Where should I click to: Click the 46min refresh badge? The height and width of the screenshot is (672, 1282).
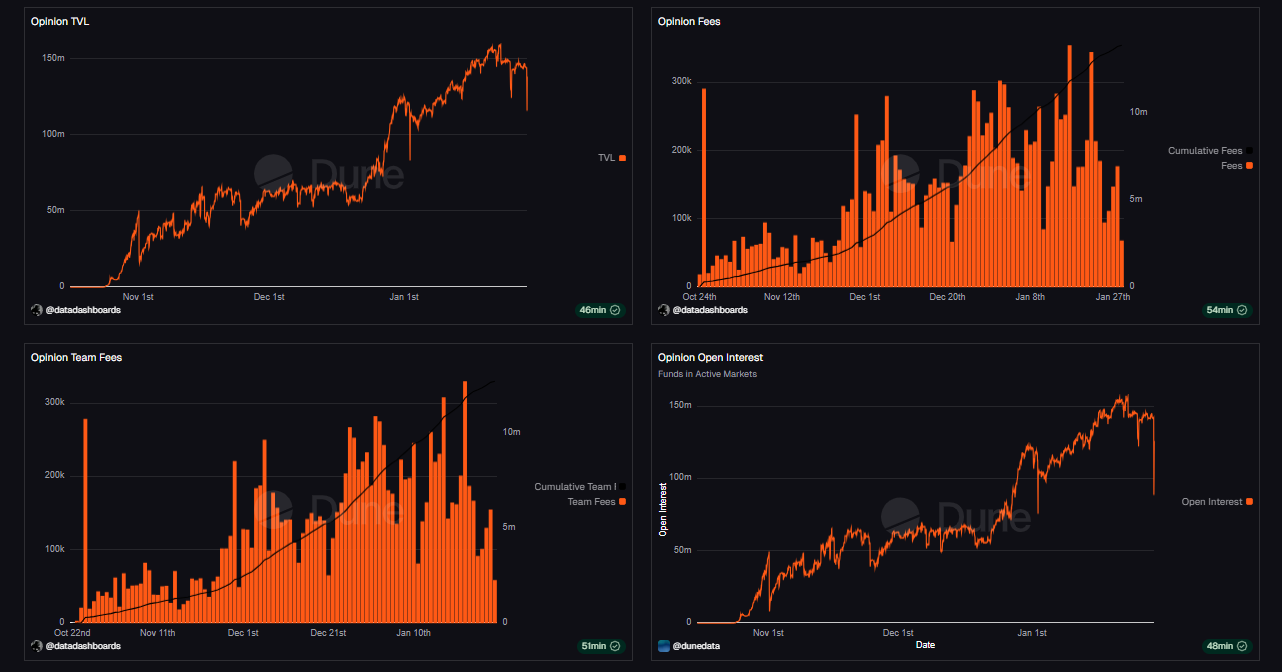[599, 310]
